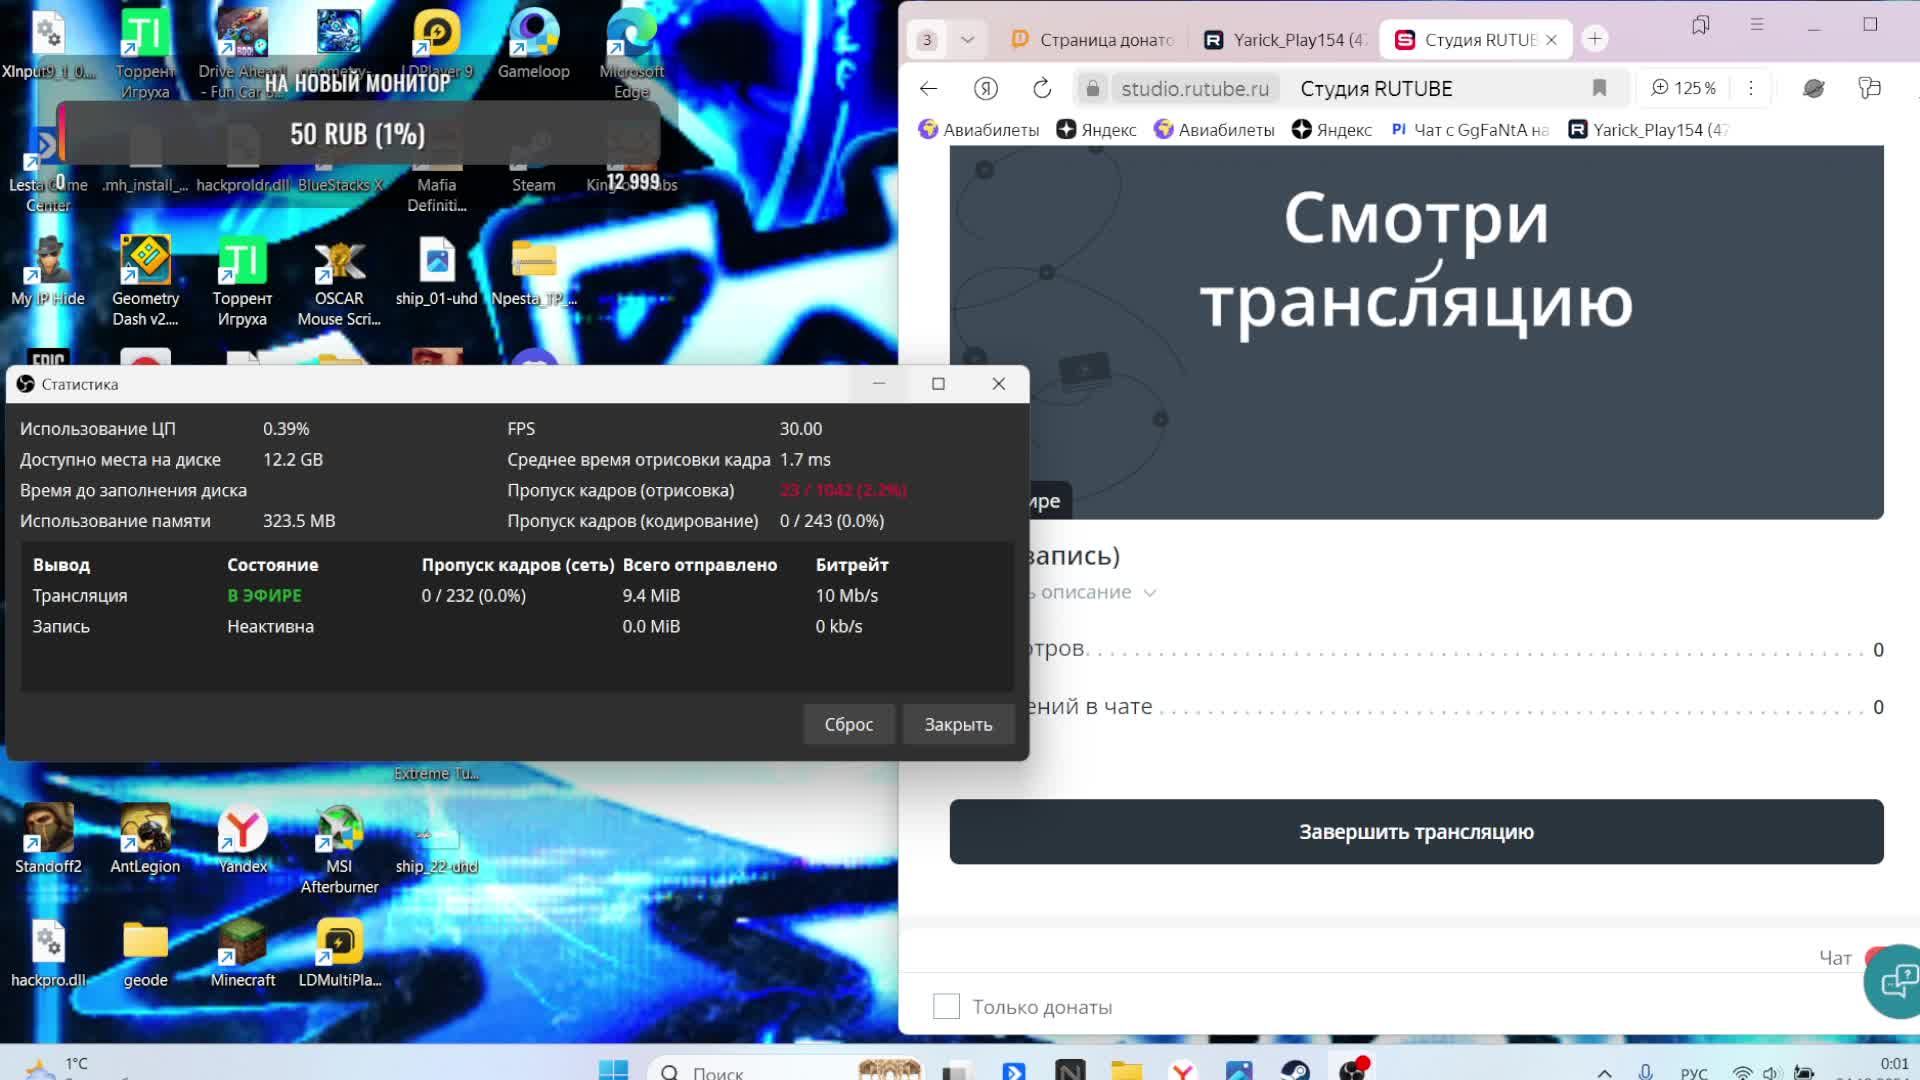Open the browser extensions icon
Image resolution: width=1920 pixels, height=1080 pixels.
click(x=1868, y=88)
